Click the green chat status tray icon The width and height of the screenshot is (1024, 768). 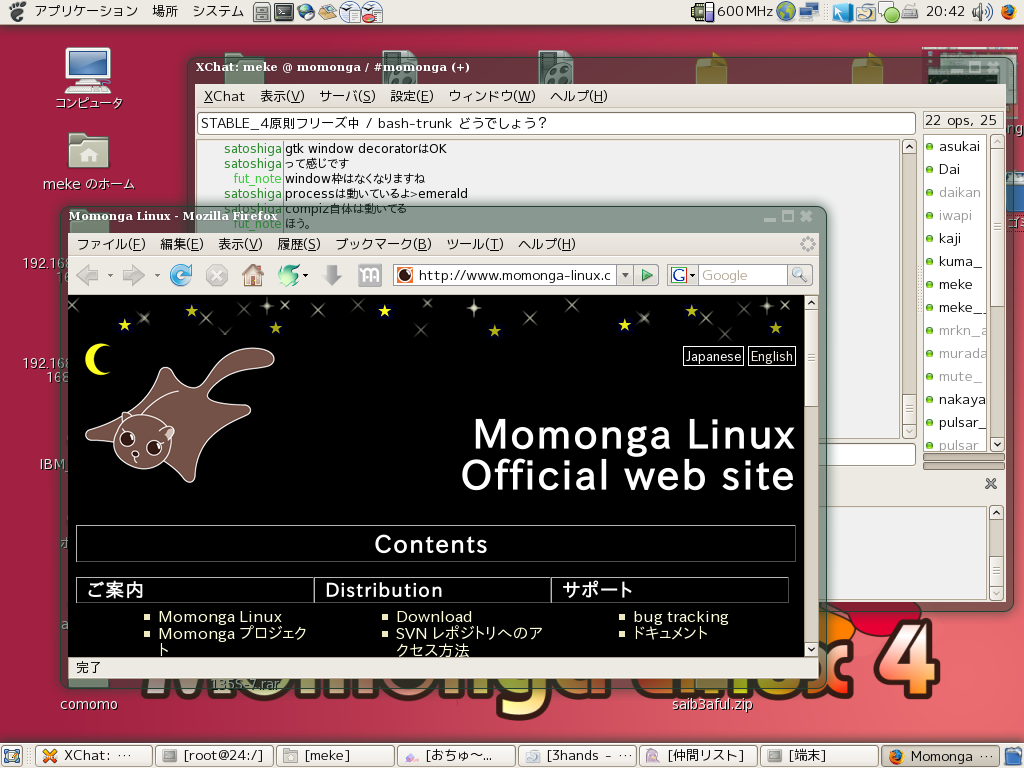(x=890, y=12)
